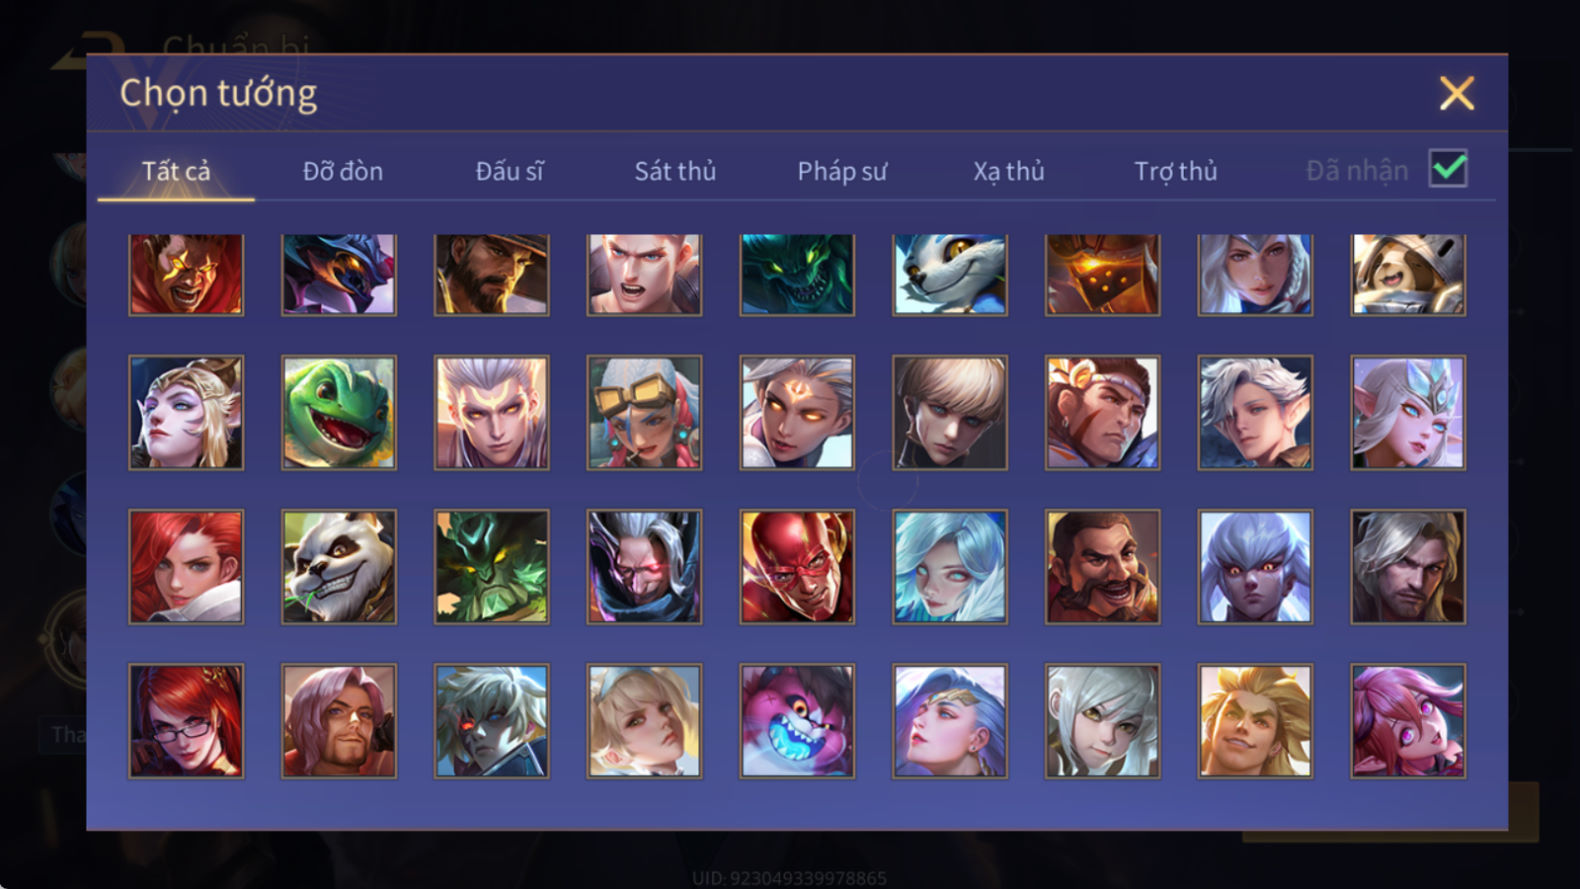Open the Xạ thủ tab
Image resolution: width=1580 pixels, height=889 pixels.
(x=1009, y=172)
